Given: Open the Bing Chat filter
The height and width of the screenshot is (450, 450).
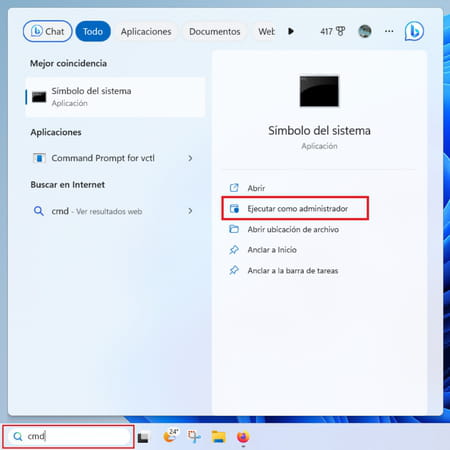Looking at the screenshot, I should pyautogui.click(x=47, y=31).
